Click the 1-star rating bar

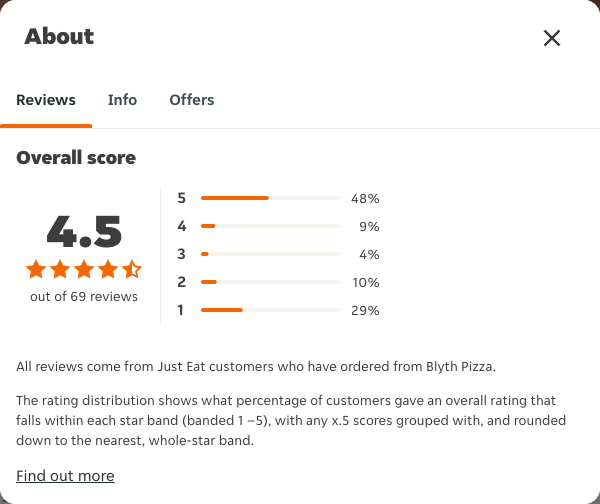click(270, 310)
